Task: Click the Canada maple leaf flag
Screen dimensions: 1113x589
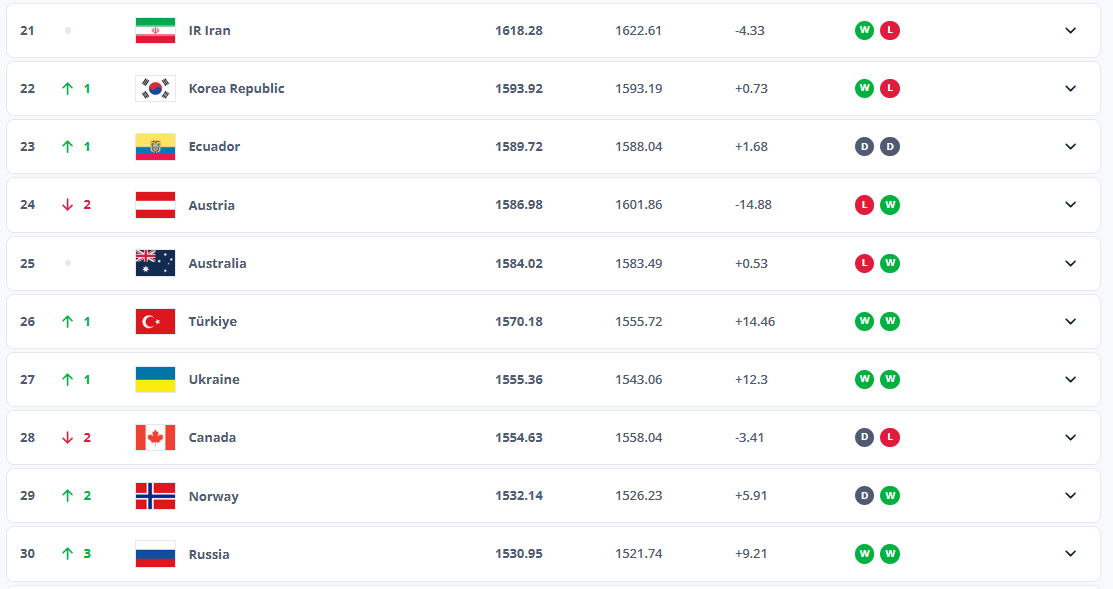Action: coord(155,437)
